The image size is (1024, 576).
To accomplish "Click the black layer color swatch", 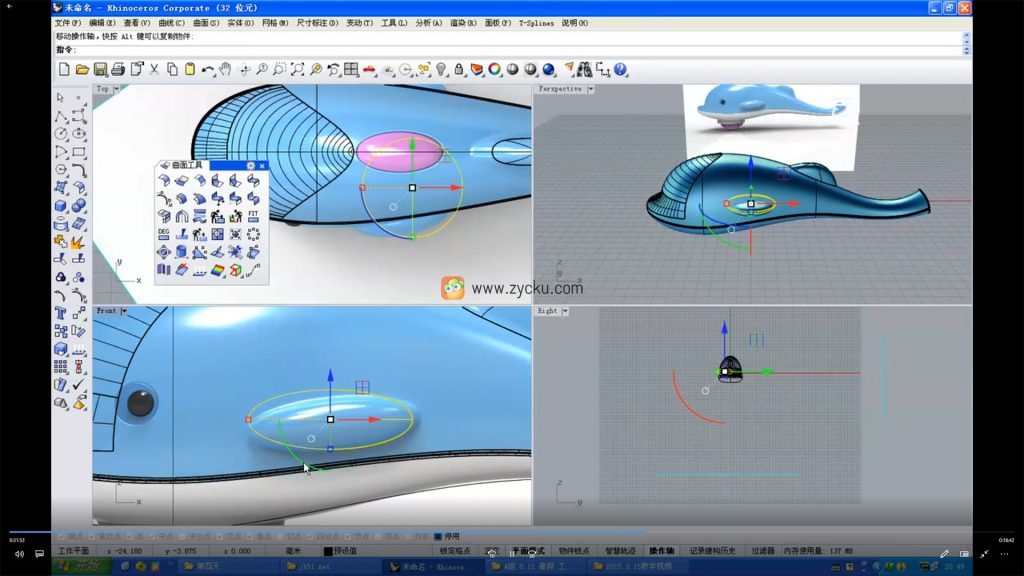I will (x=328, y=551).
